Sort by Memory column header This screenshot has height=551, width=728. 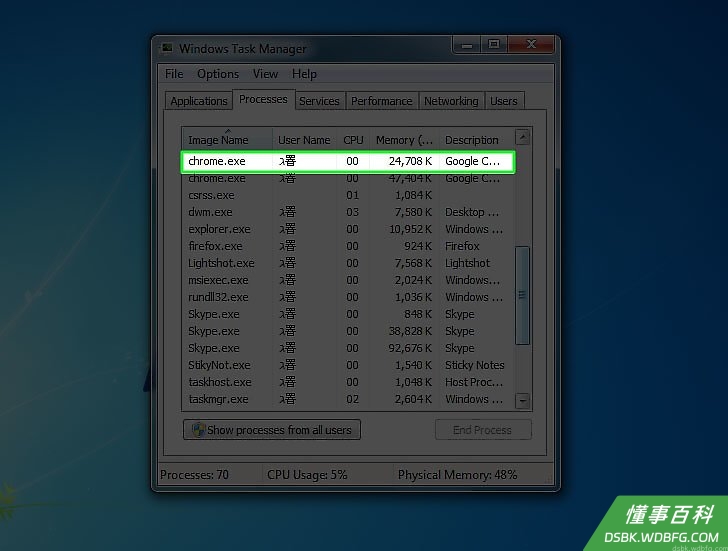(404, 139)
